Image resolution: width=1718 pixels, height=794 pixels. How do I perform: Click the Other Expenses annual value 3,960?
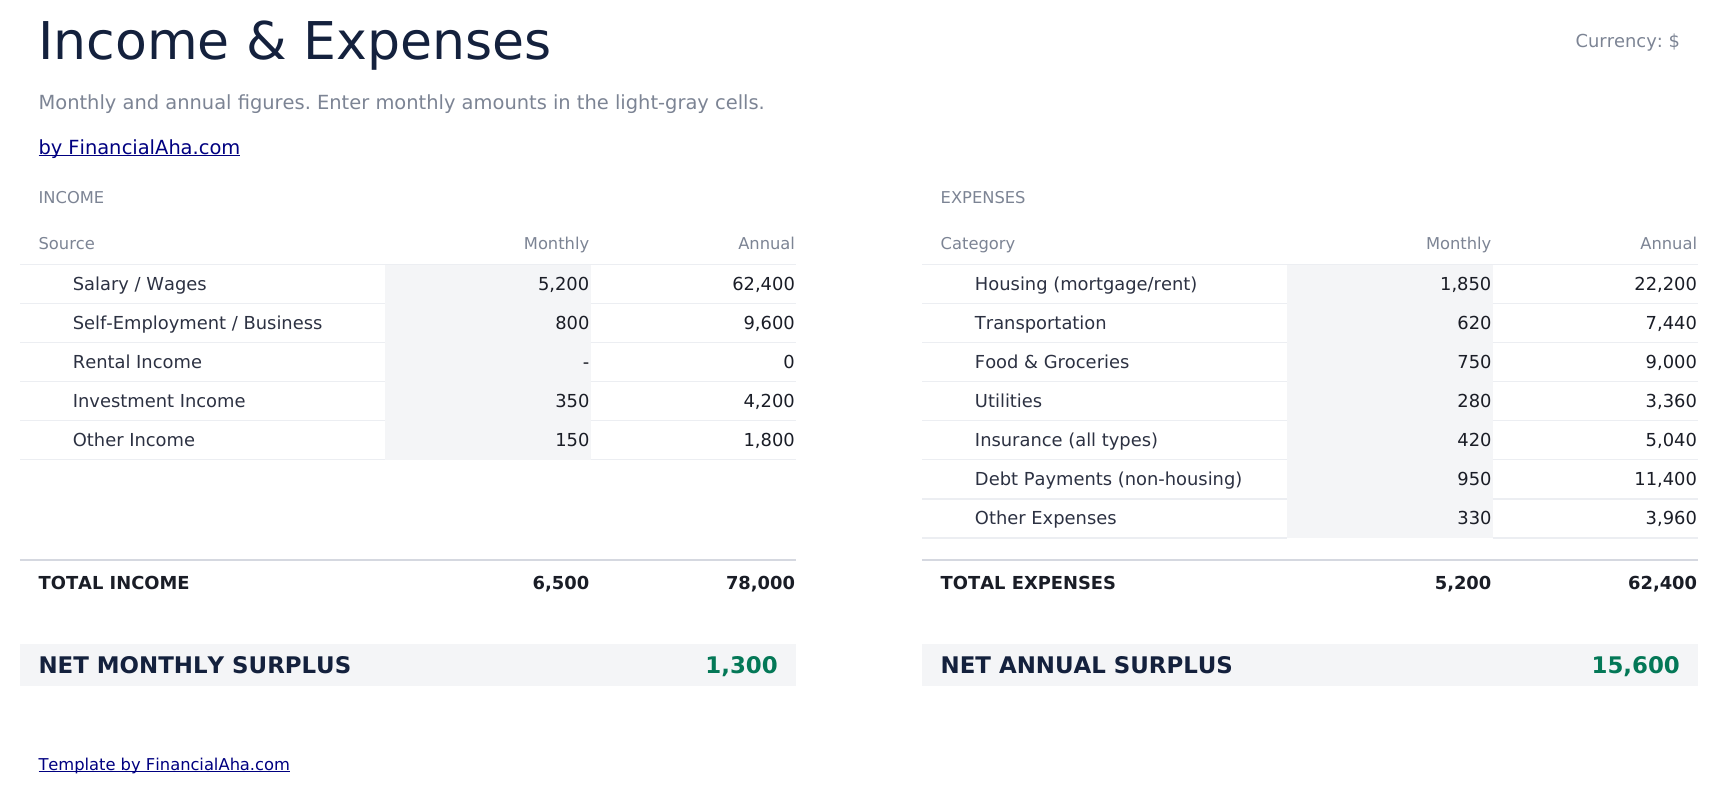tap(1671, 518)
